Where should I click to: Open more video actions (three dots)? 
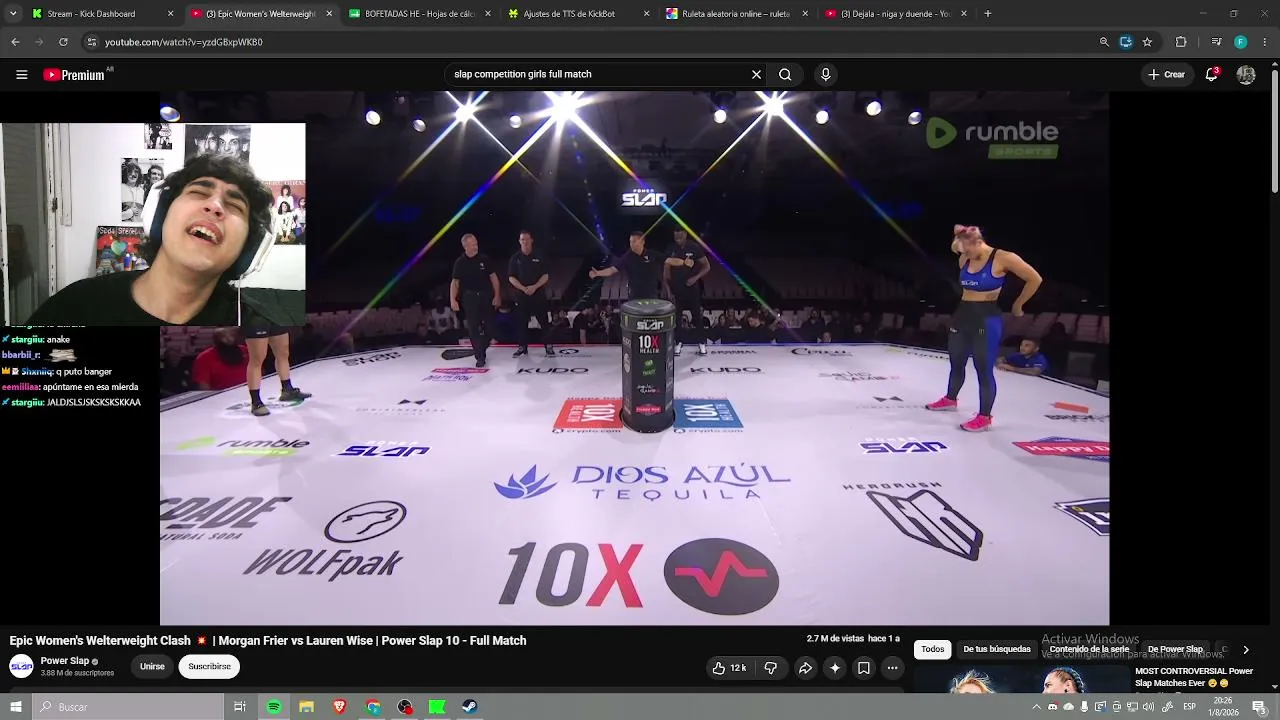pyautogui.click(x=893, y=668)
